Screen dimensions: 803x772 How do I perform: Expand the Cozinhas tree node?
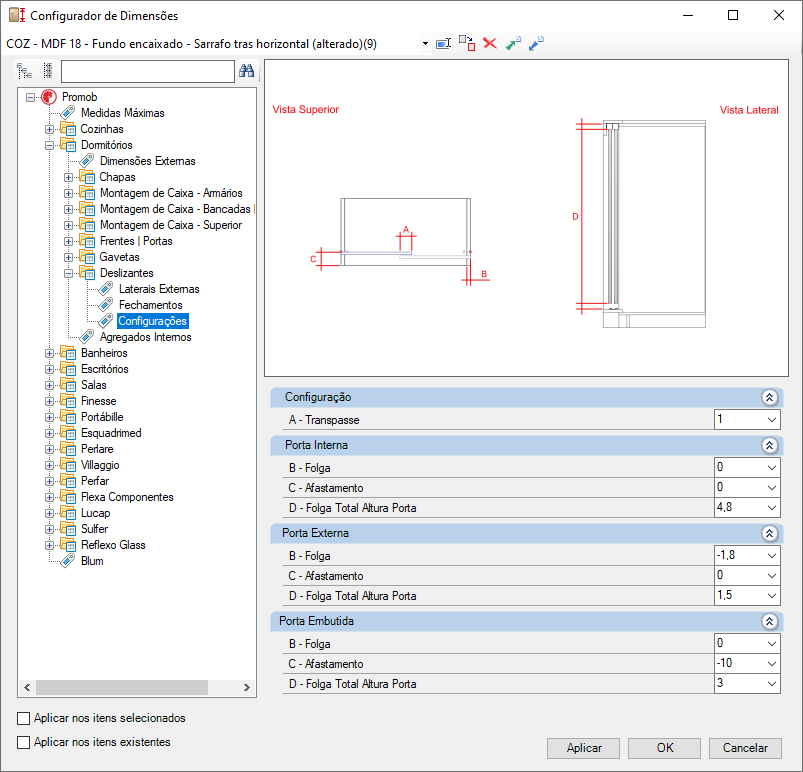[49, 129]
